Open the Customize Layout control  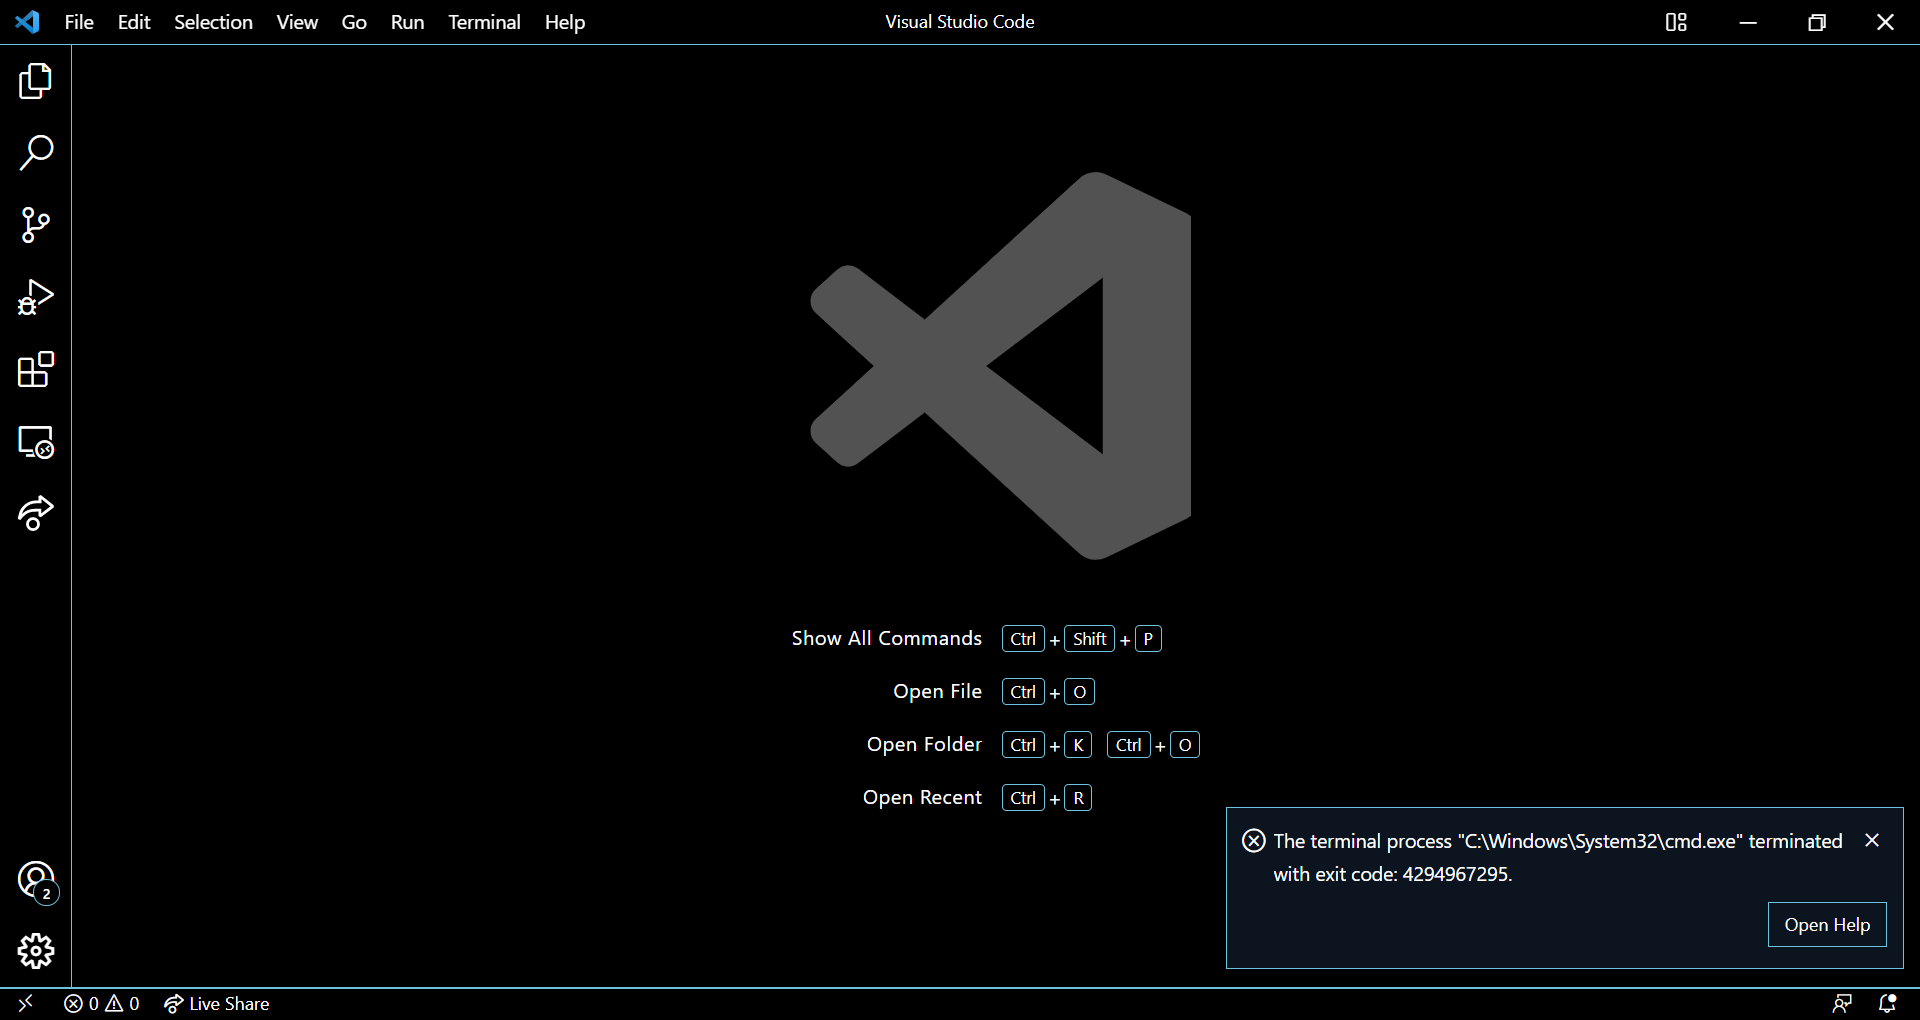(x=1676, y=21)
